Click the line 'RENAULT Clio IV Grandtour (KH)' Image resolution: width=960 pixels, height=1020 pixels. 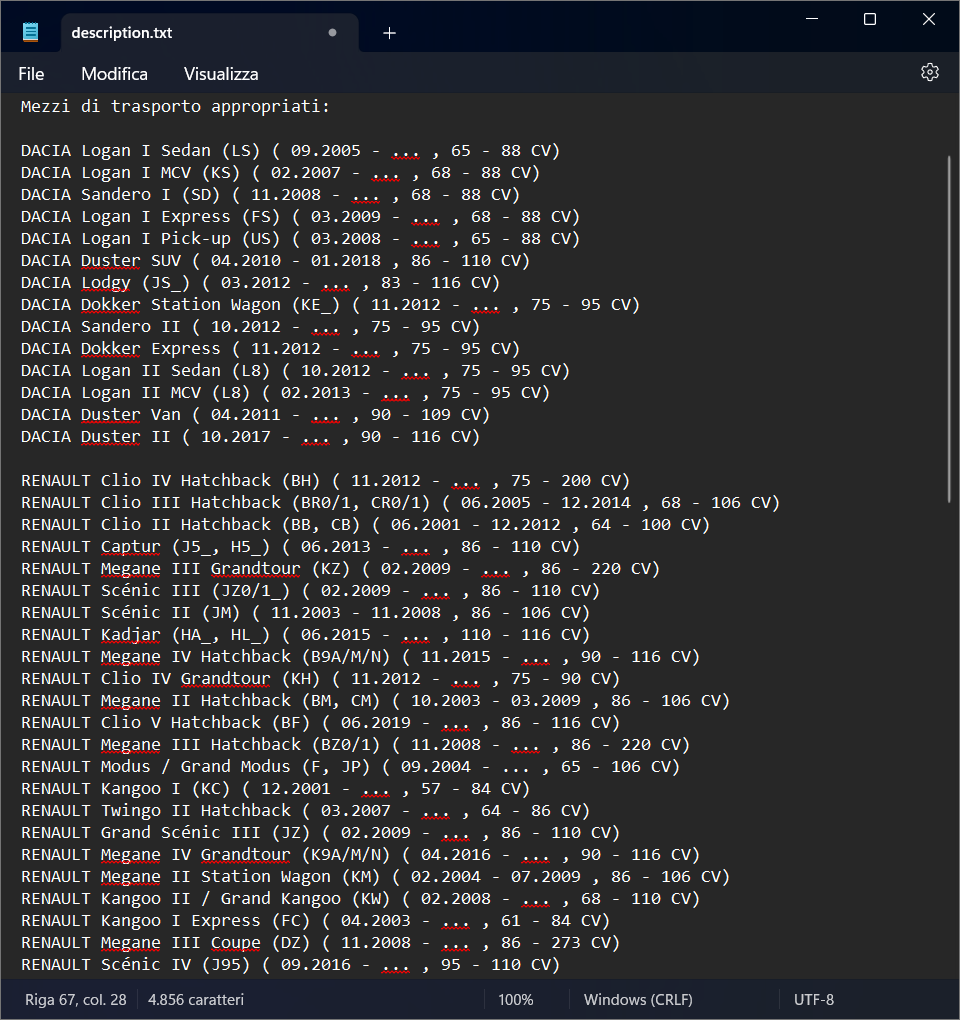[321, 679]
